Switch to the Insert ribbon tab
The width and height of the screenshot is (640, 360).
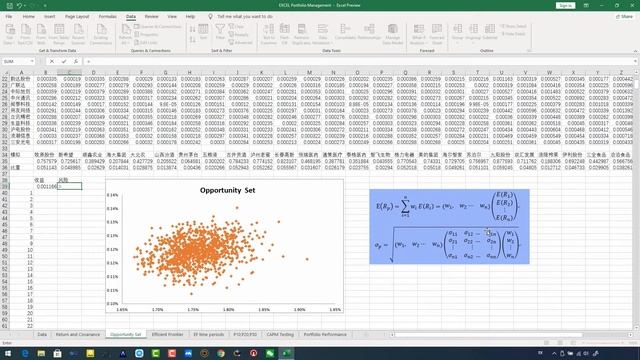[x=49, y=17]
